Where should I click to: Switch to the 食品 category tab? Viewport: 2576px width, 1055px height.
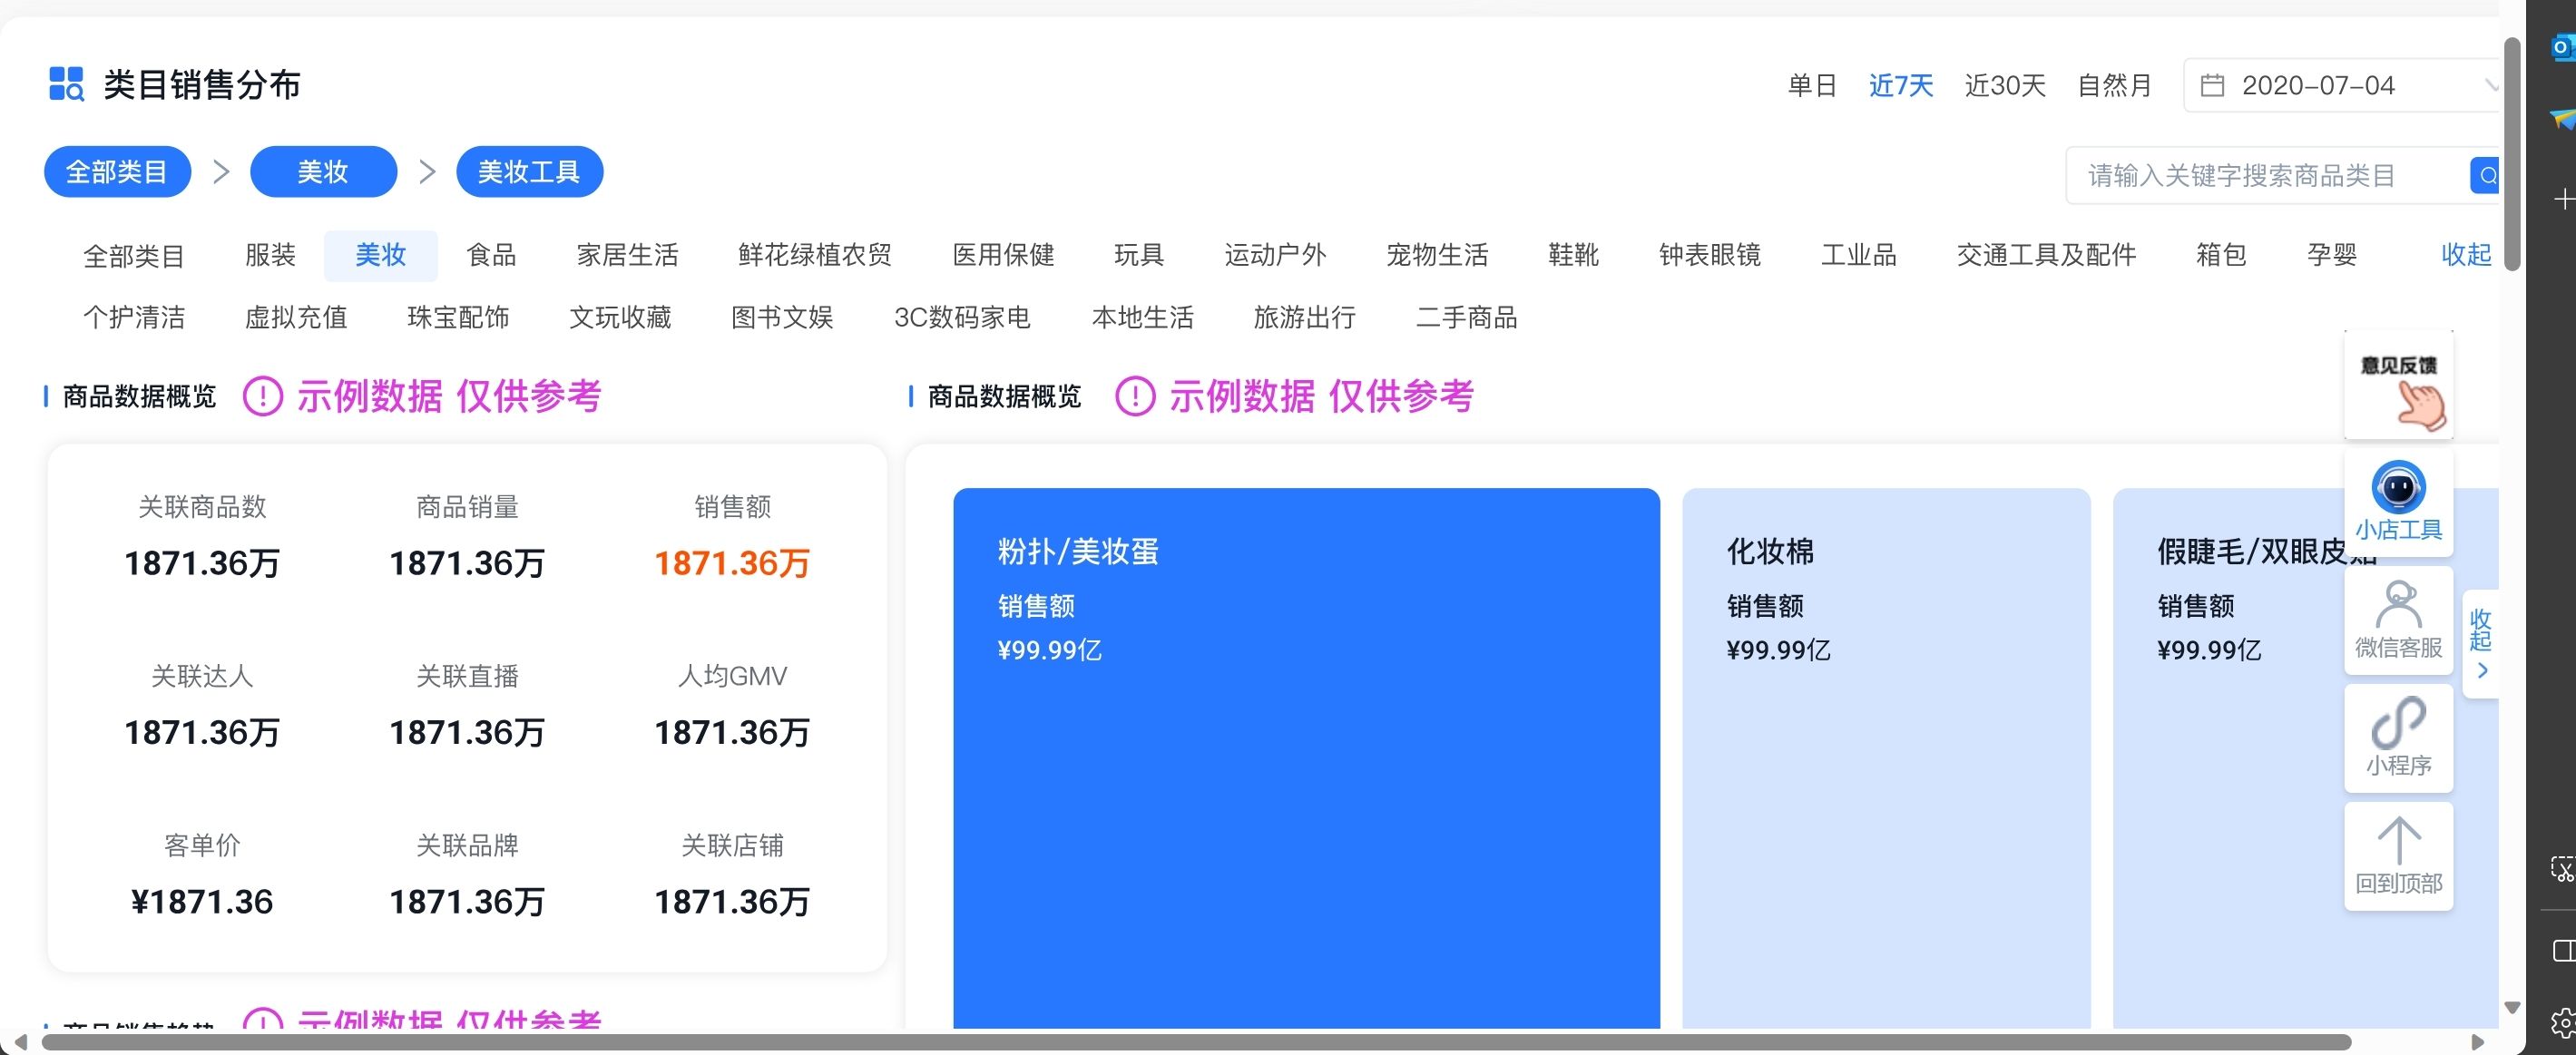pyautogui.click(x=491, y=256)
